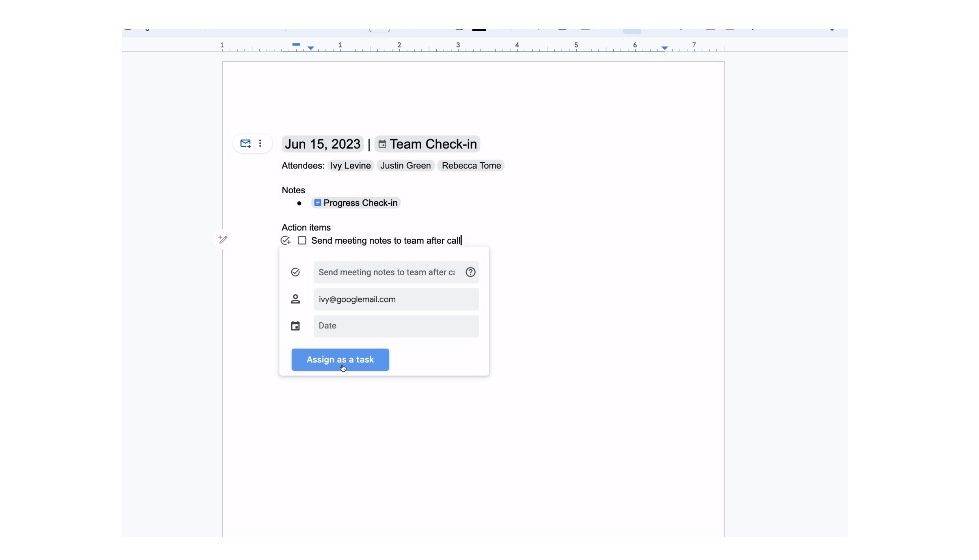Click the calendar icon beside the Date field

tap(295, 326)
